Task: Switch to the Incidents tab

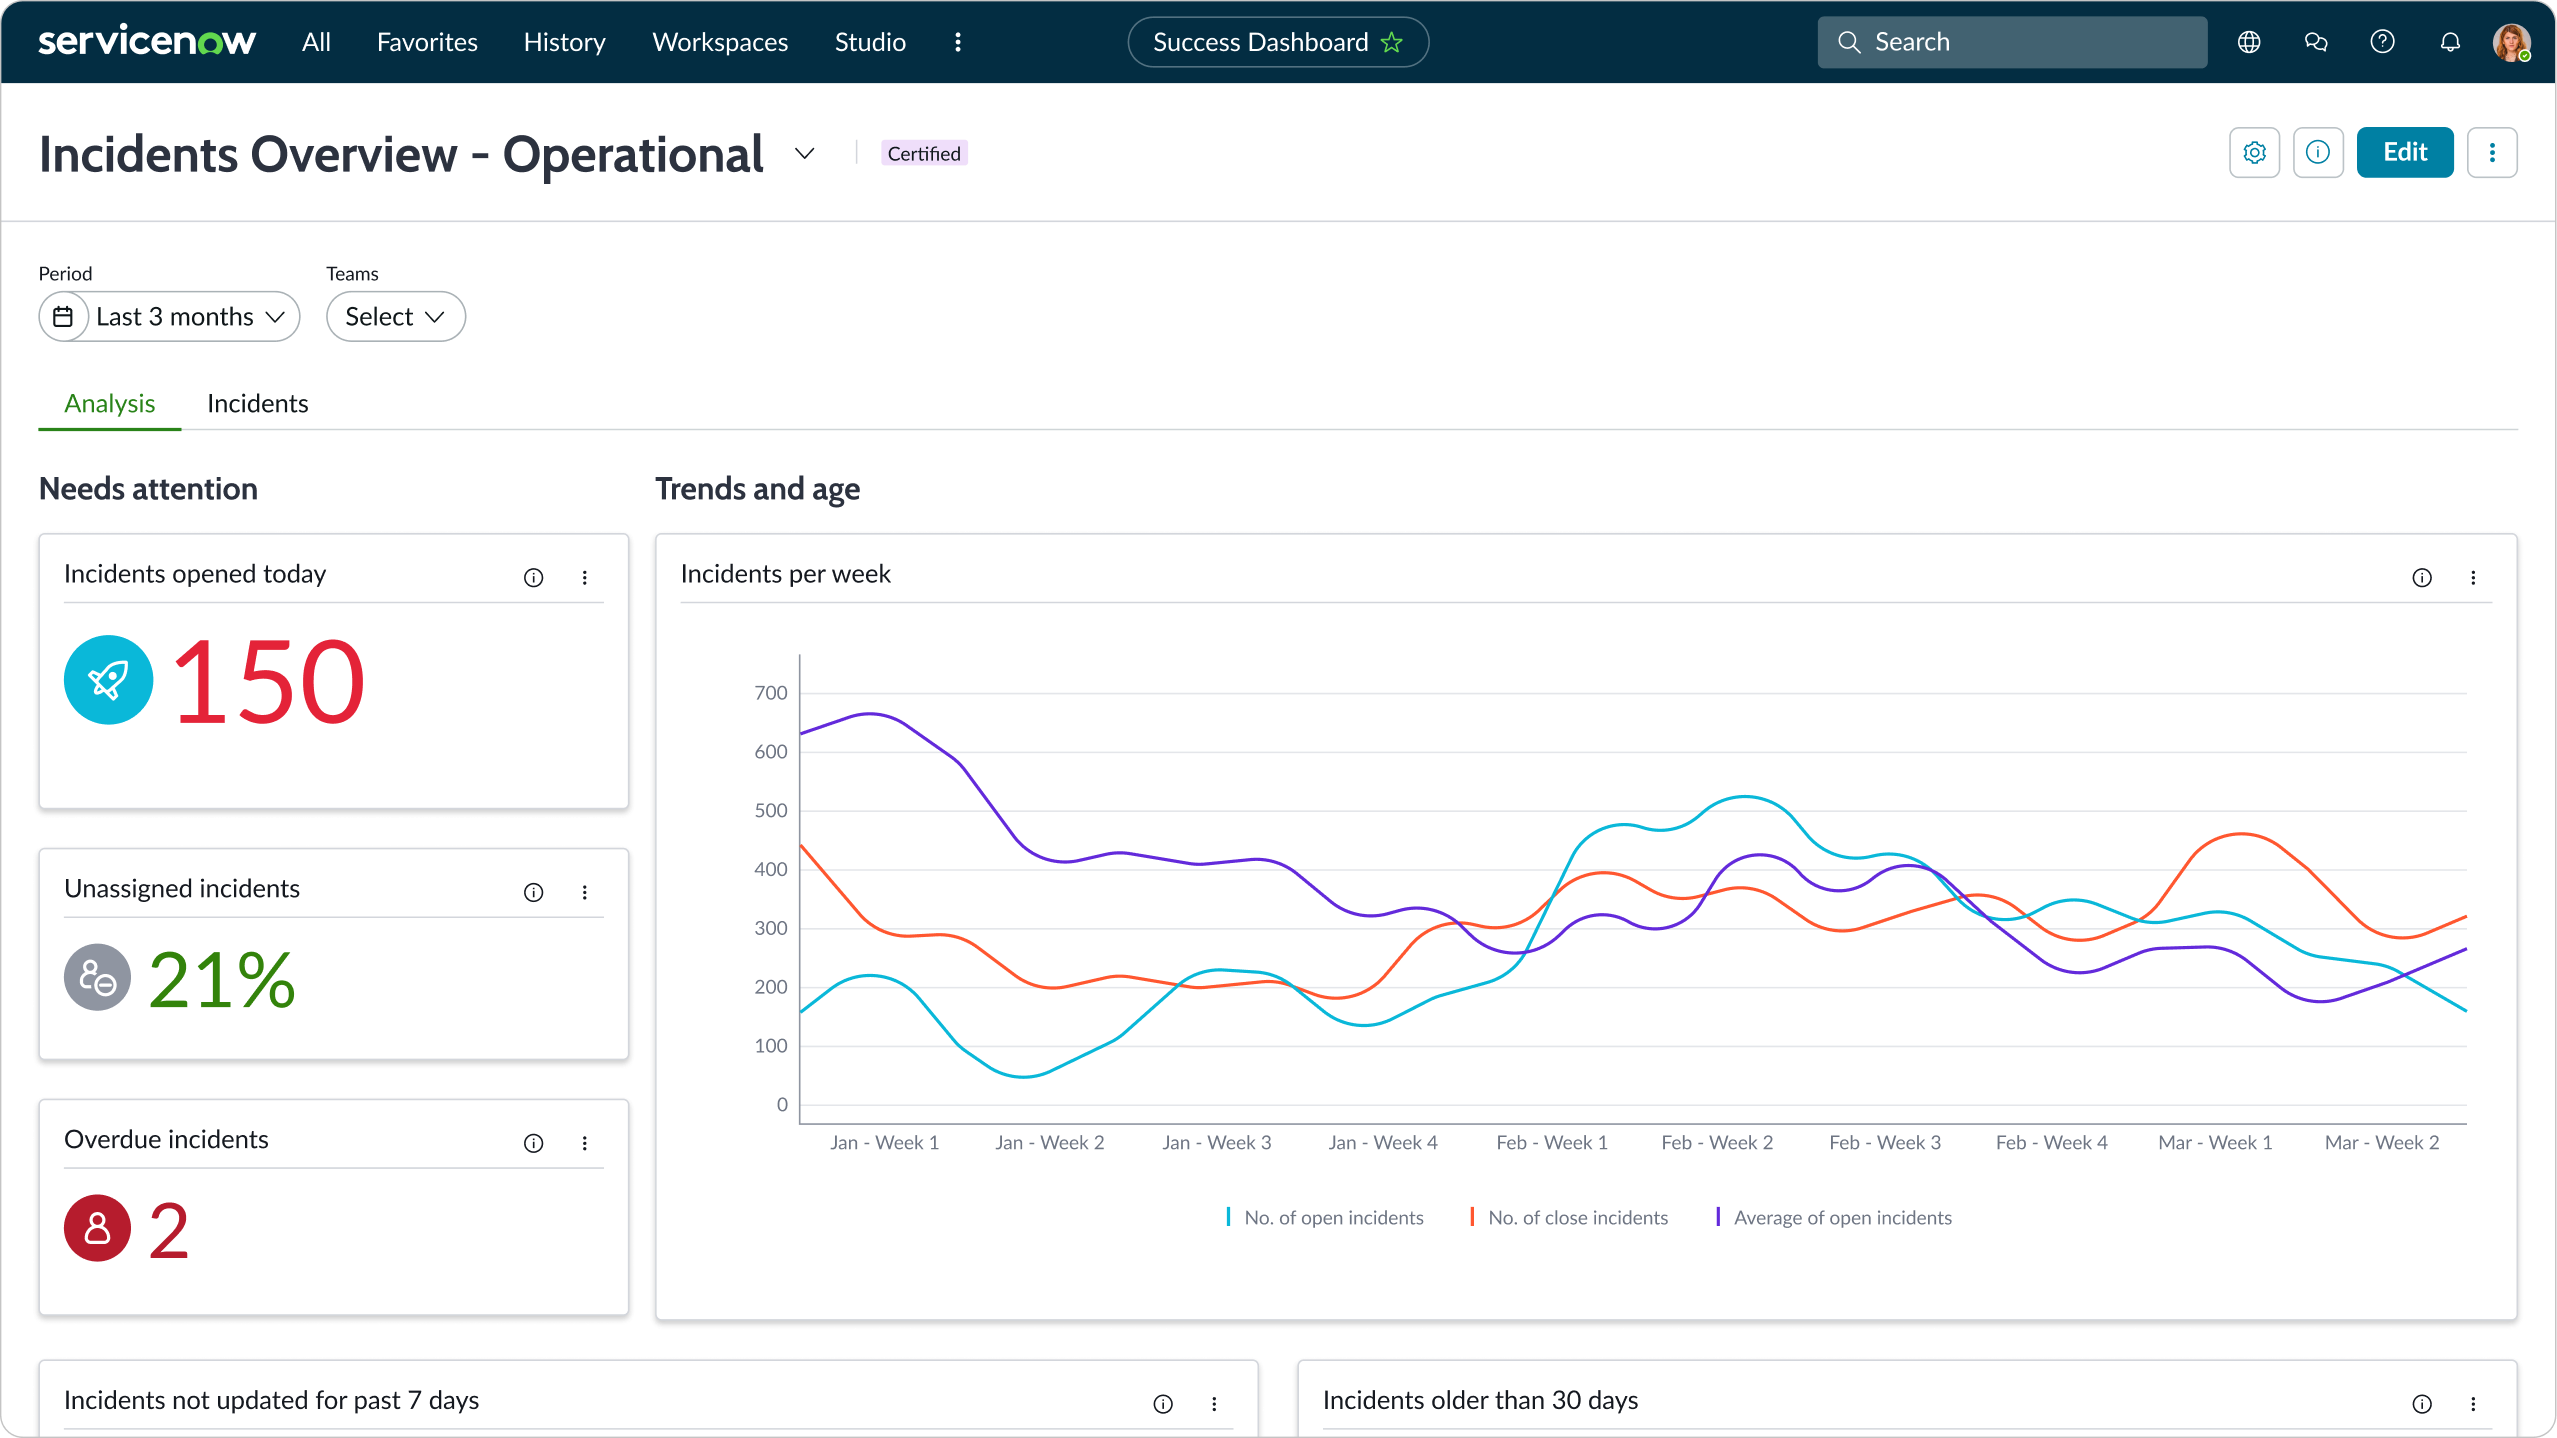Action: [x=257, y=403]
